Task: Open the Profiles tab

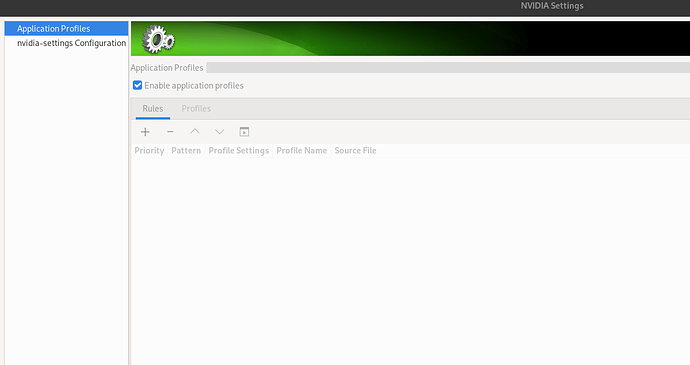Action: point(196,109)
